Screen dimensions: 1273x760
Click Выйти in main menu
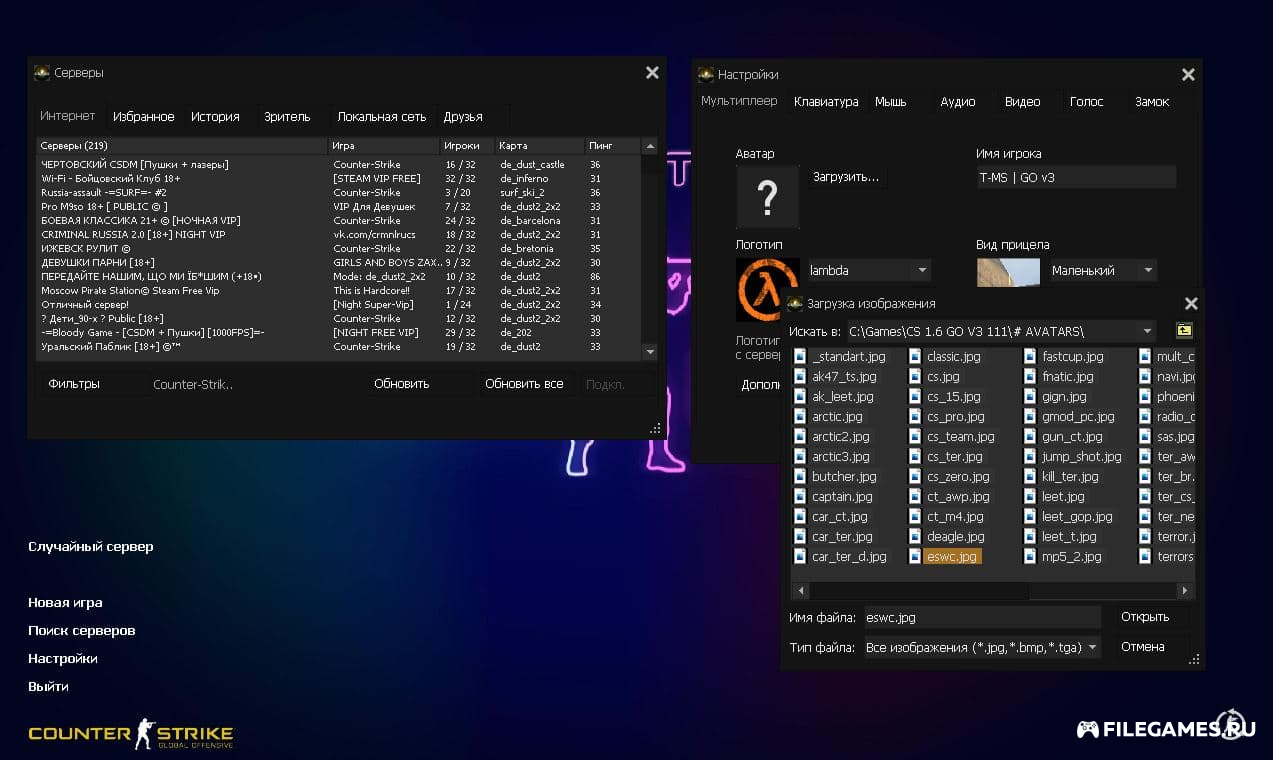coord(49,687)
